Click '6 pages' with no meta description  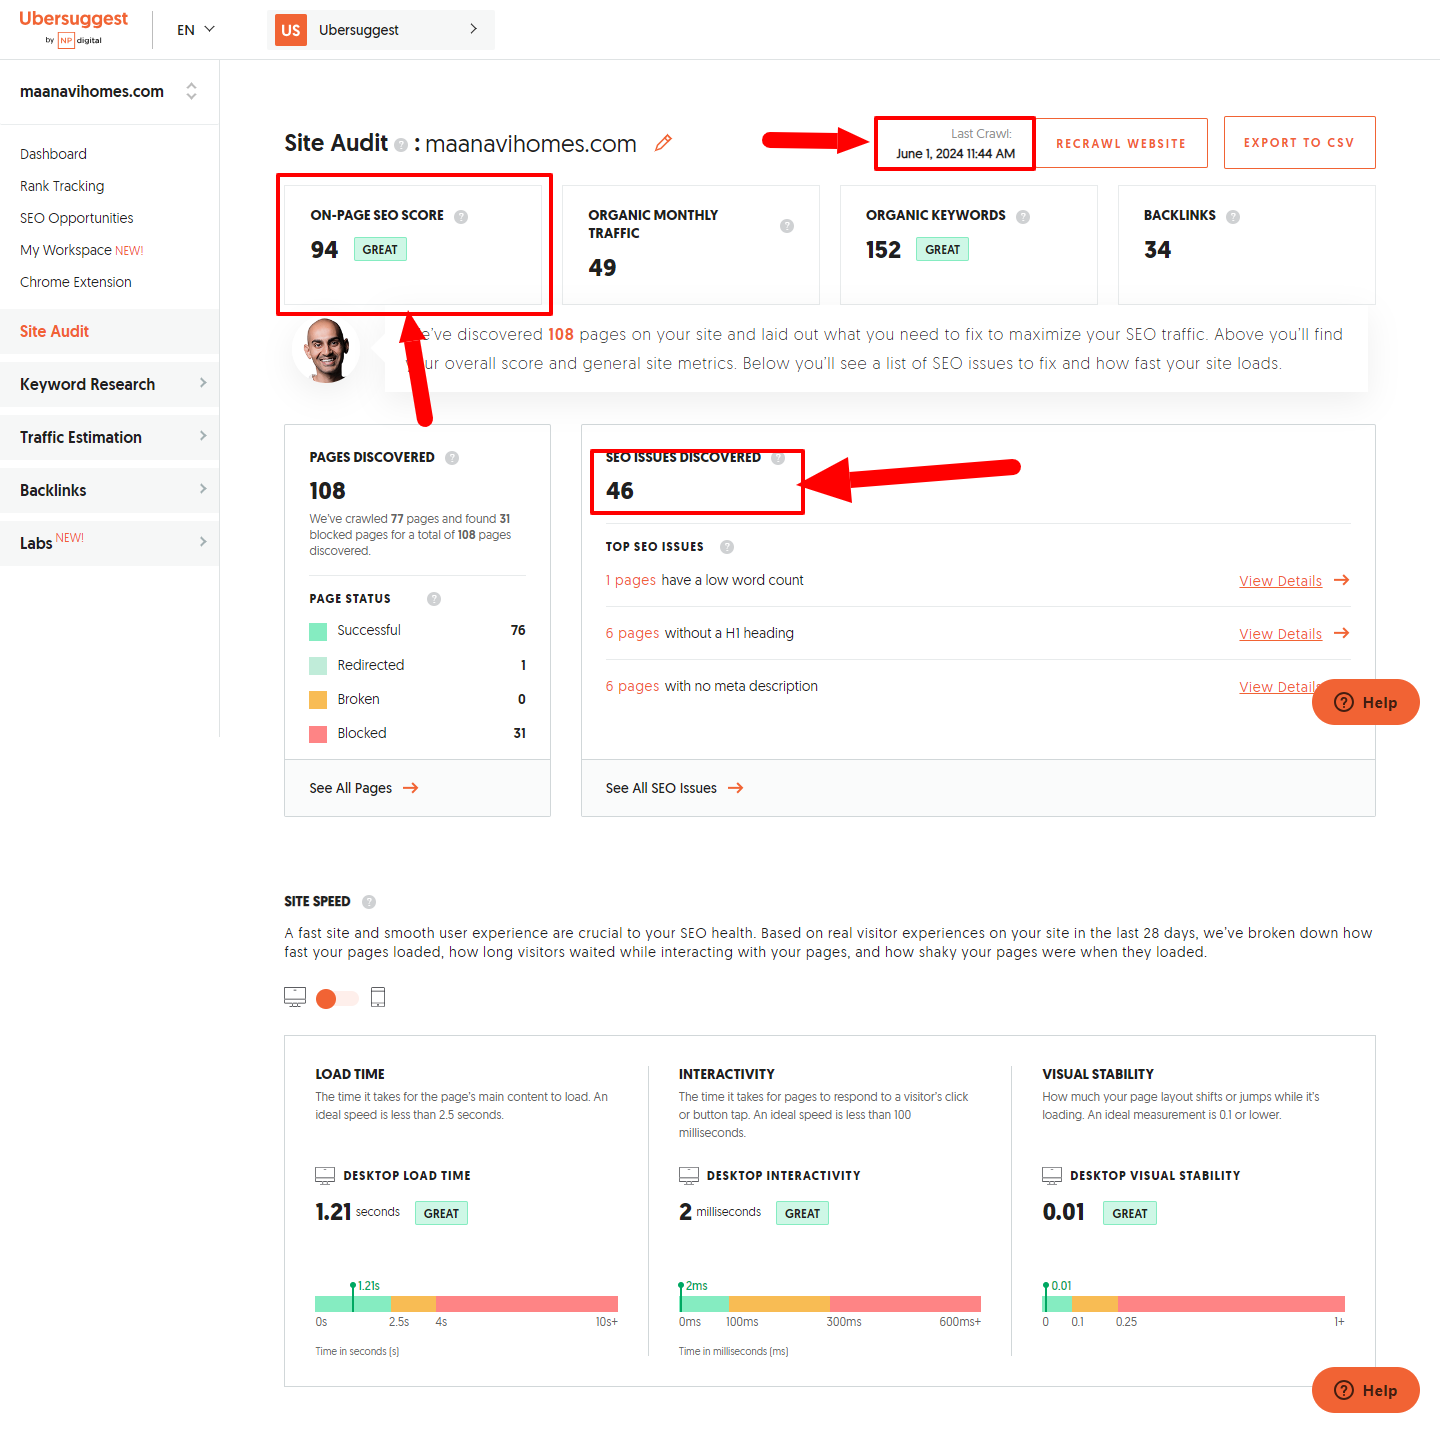click(632, 686)
